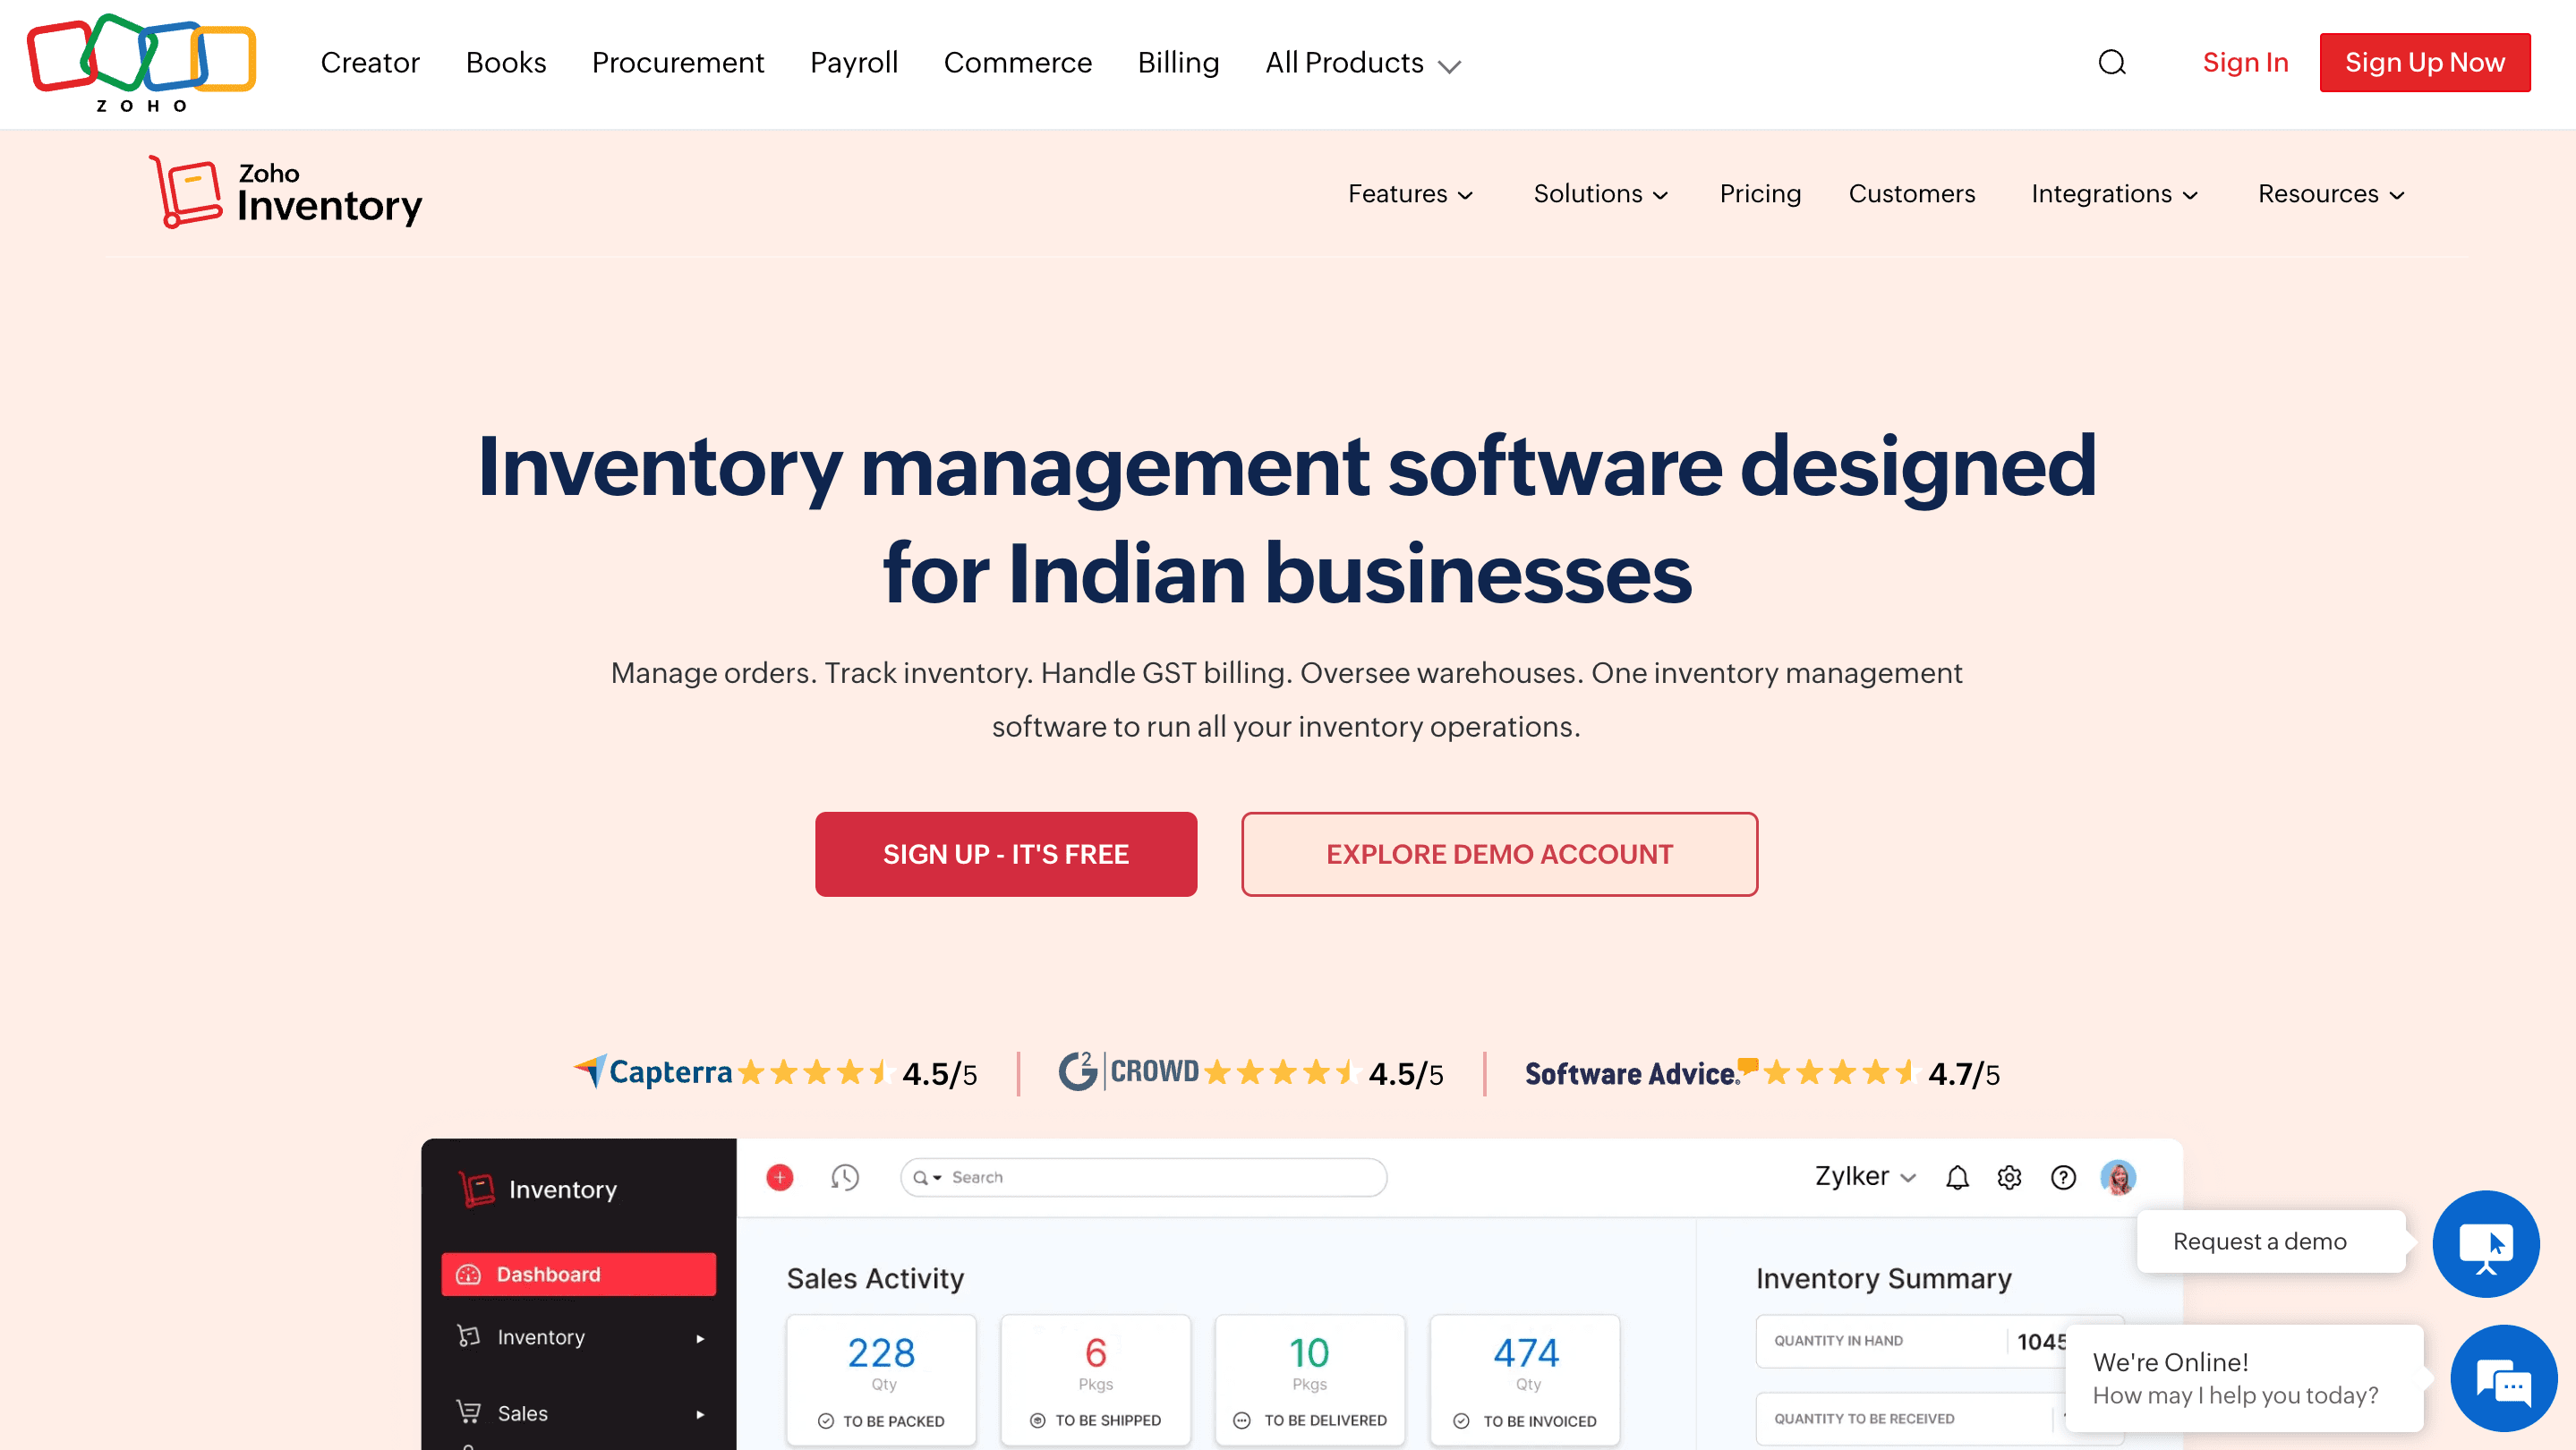Click the search magnifier in top navigation
Image resolution: width=2576 pixels, height=1450 pixels.
[x=2112, y=62]
